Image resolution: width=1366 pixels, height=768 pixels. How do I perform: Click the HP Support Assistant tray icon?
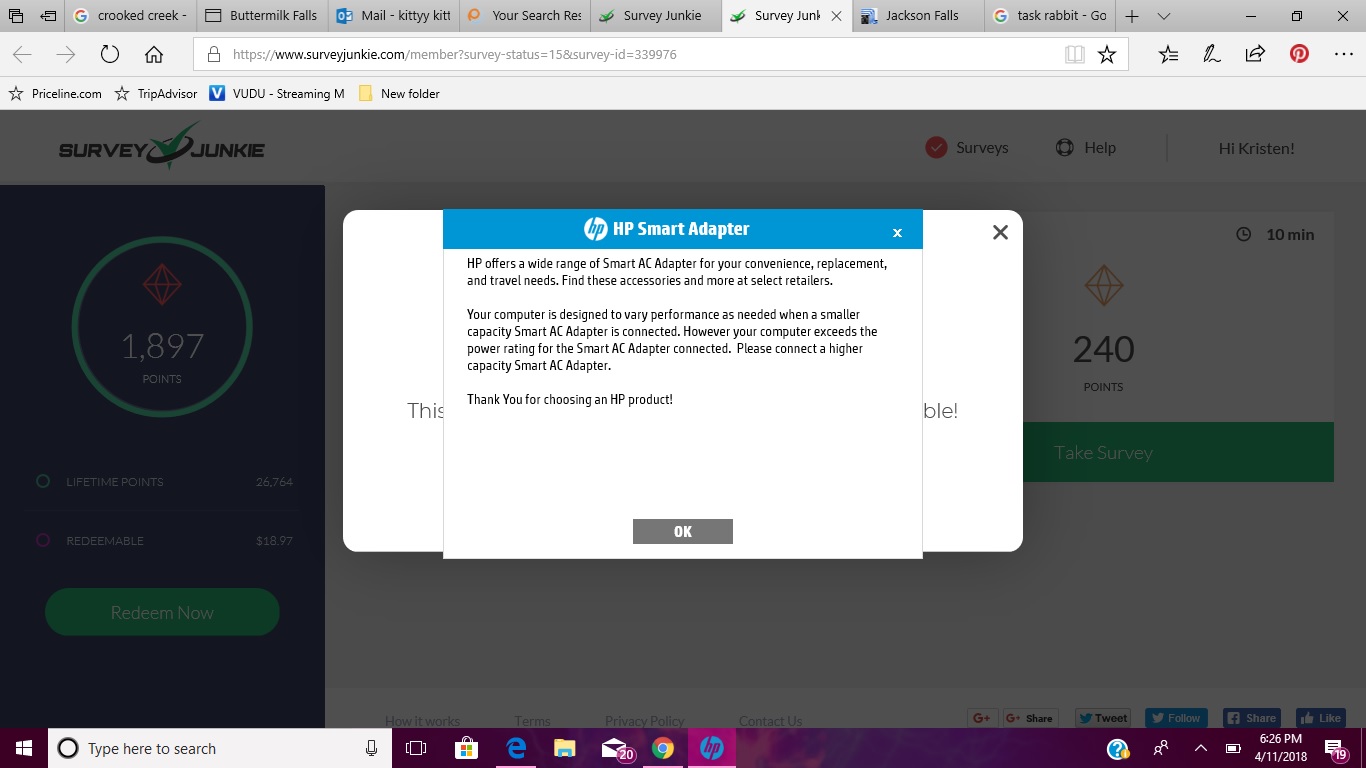(x=1118, y=748)
